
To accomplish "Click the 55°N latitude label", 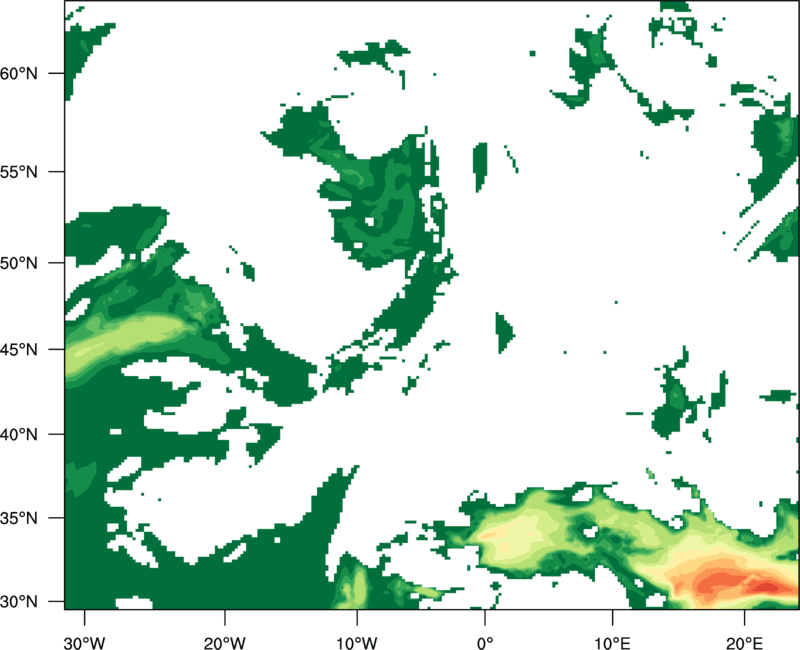I will click(x=19, y=172).
